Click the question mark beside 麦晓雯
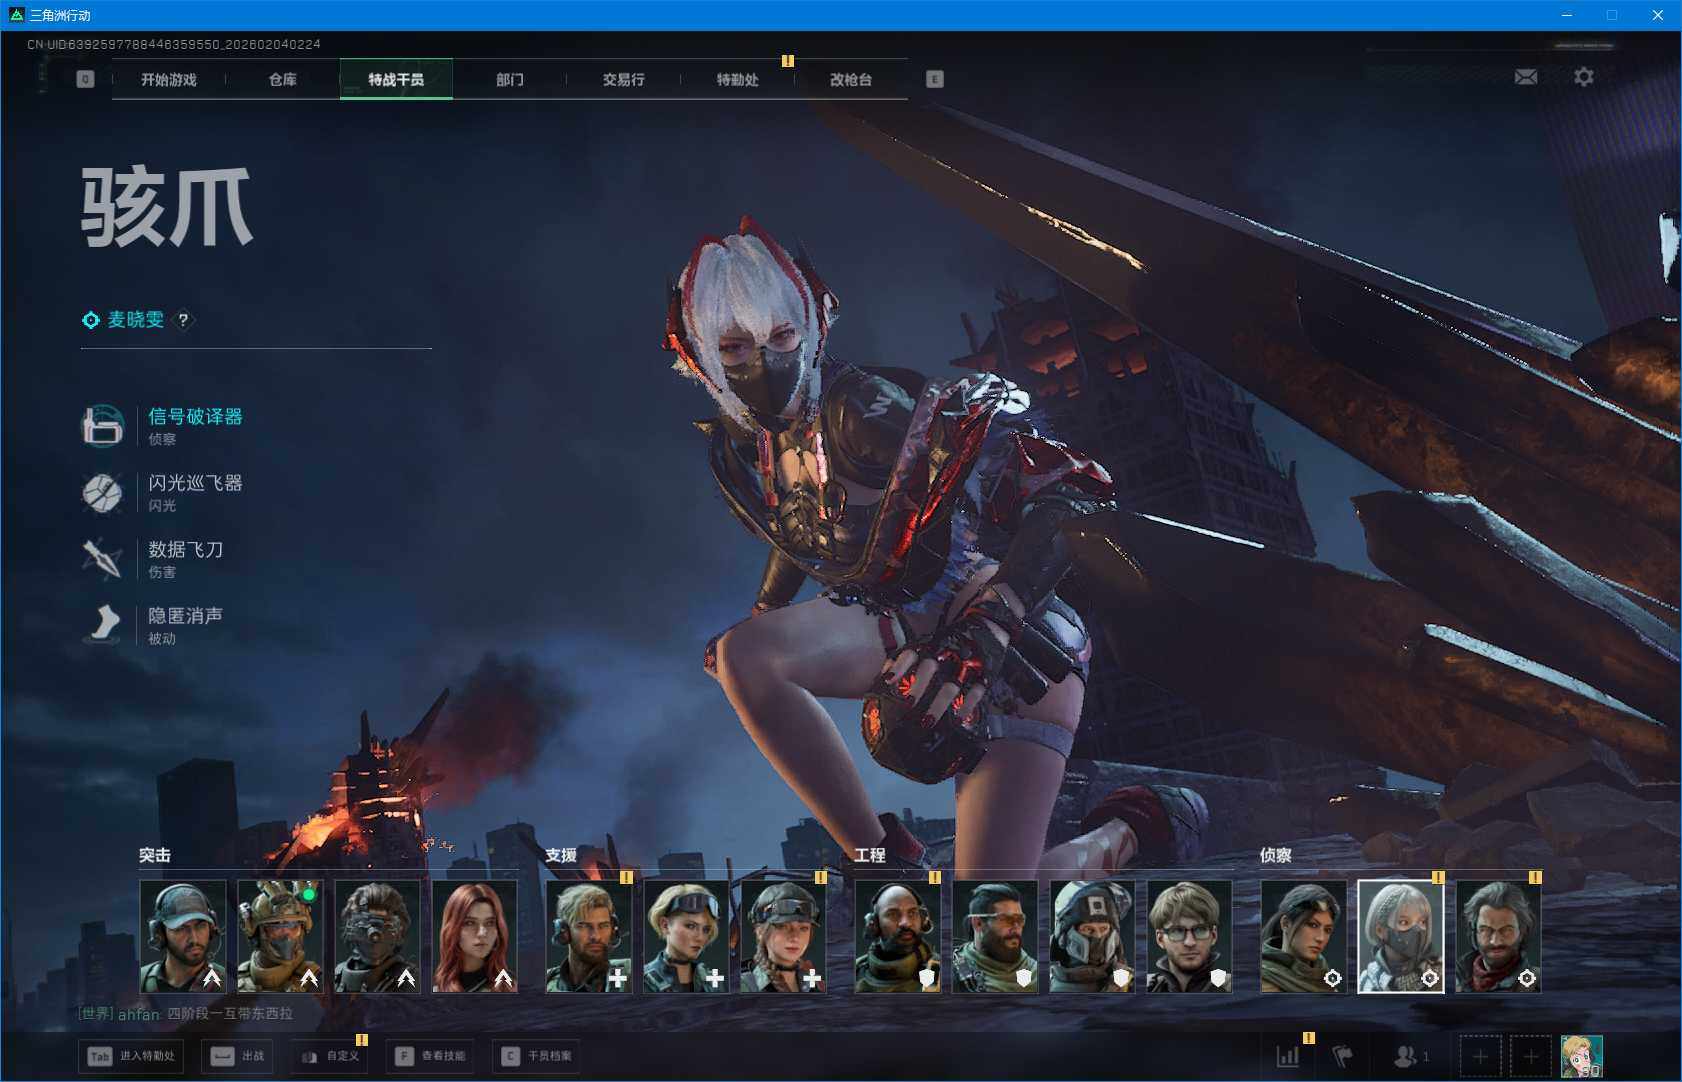Viewport: 1682px width, 1082px height. tap(183, 320)
